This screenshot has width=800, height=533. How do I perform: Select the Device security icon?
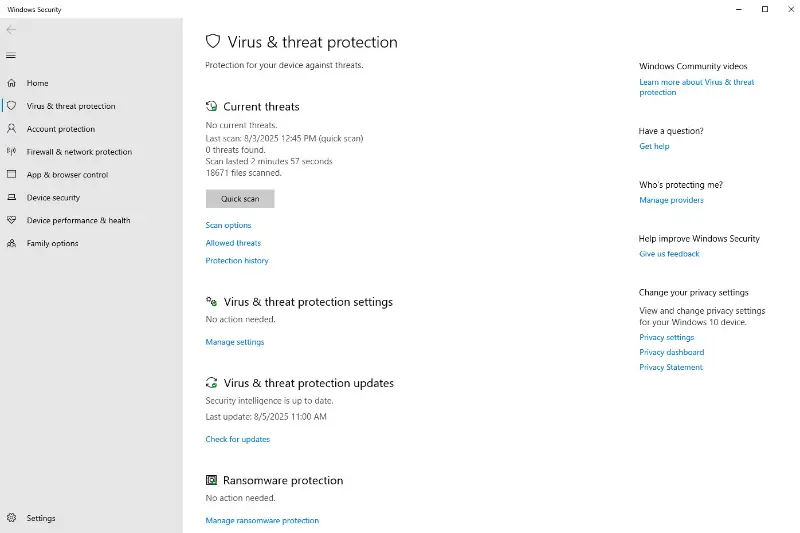11,198
